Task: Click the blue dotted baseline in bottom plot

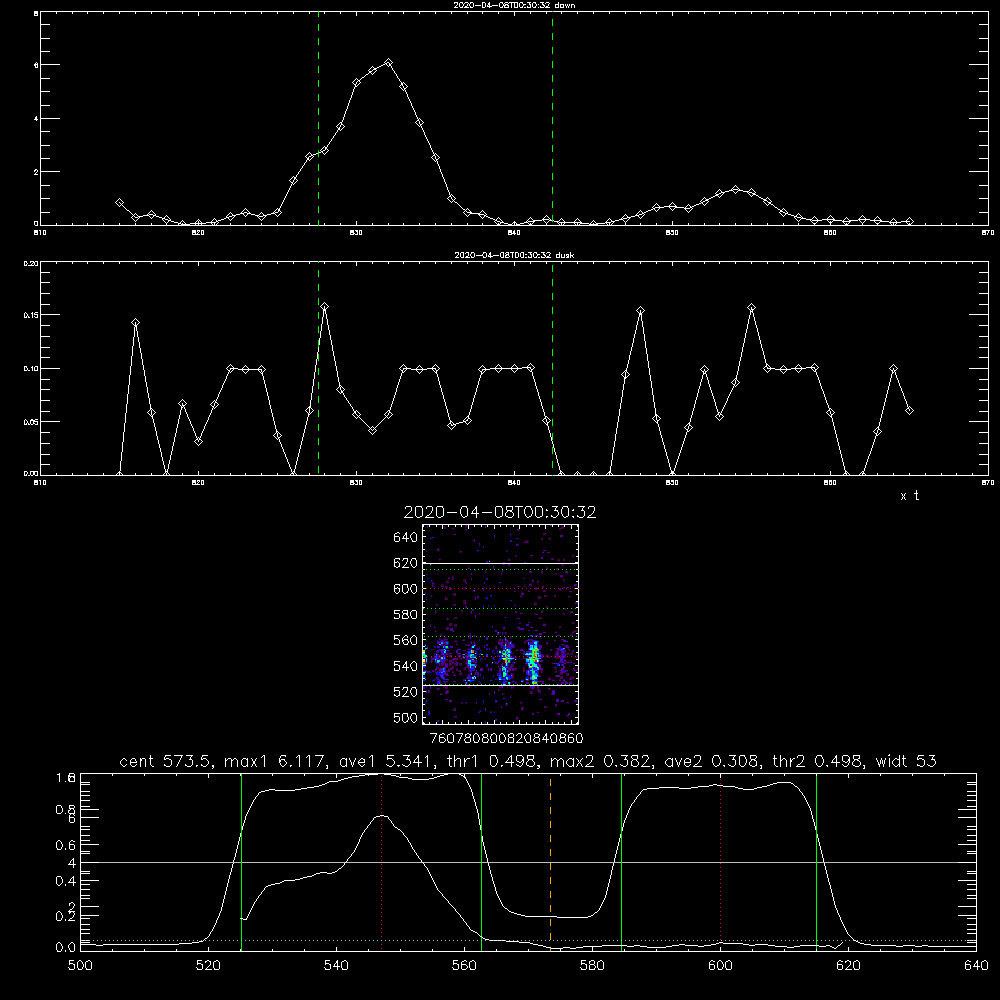Action: point(528,940)
